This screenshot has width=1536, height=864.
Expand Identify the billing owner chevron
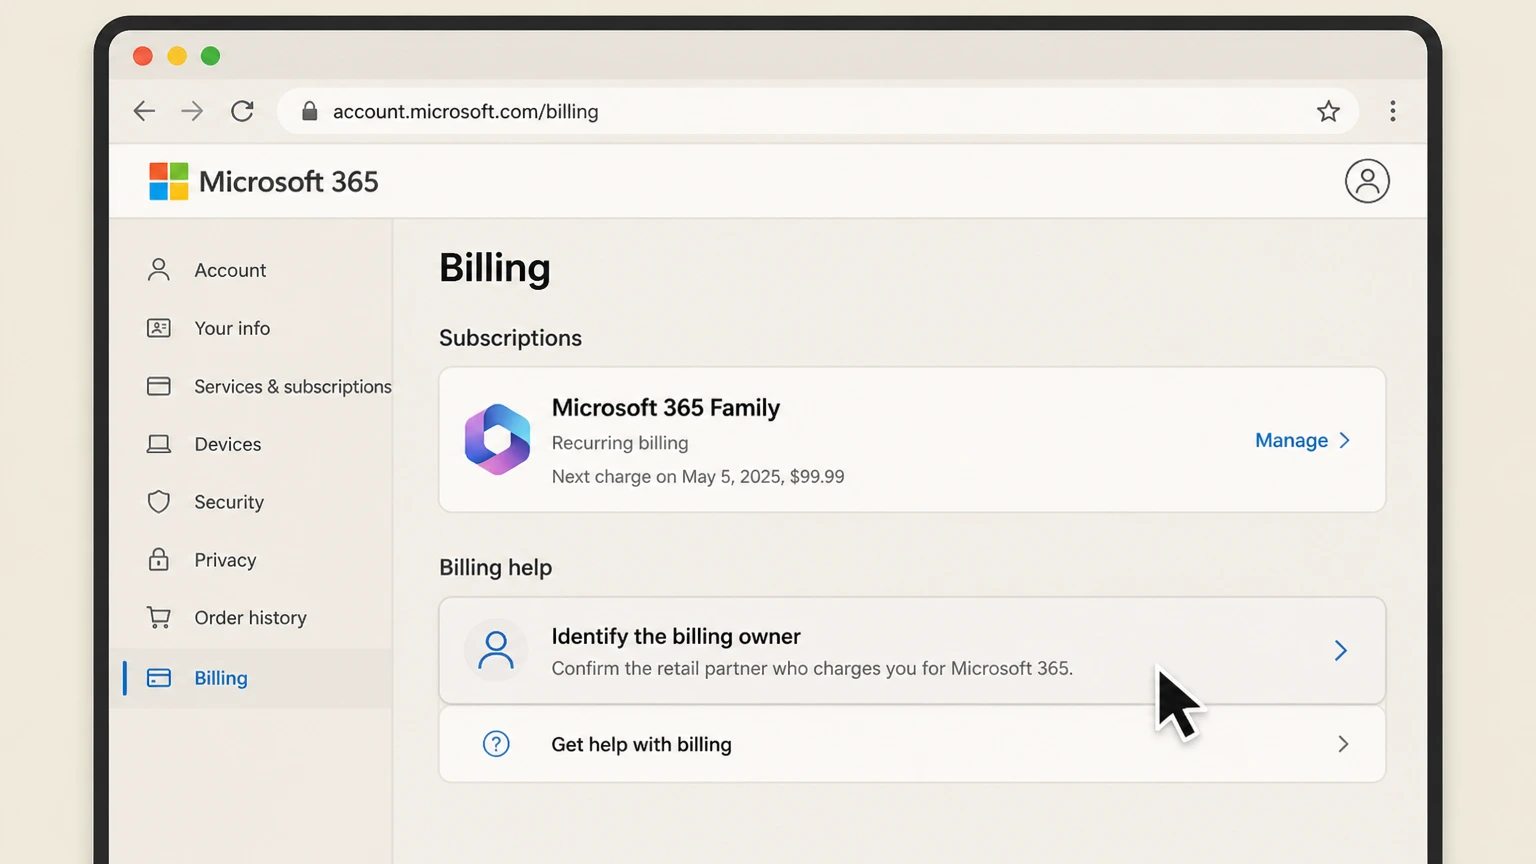[x=1341, y=651]
